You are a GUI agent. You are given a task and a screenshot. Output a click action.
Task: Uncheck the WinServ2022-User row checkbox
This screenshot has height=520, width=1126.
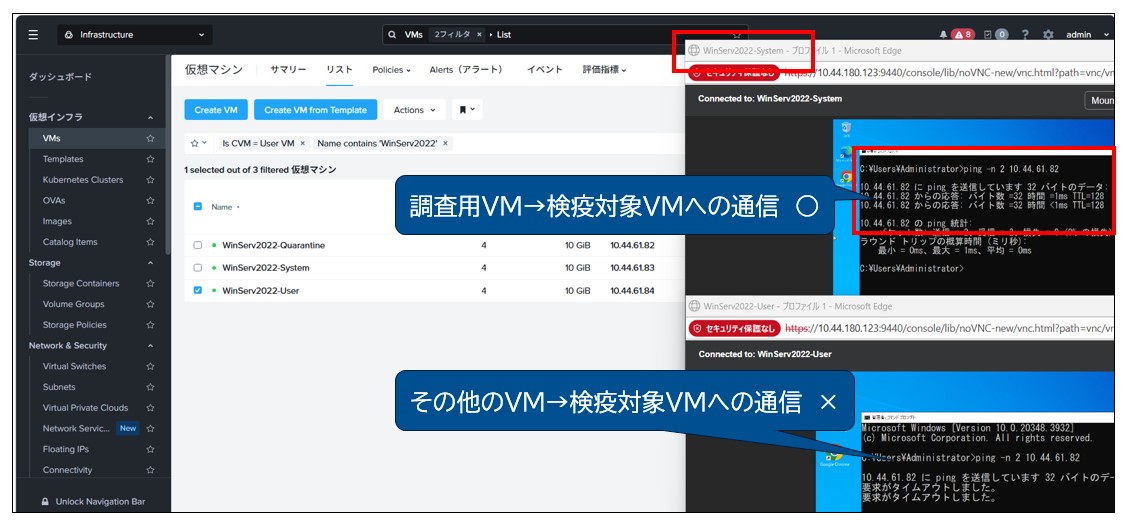pos(198,291)
